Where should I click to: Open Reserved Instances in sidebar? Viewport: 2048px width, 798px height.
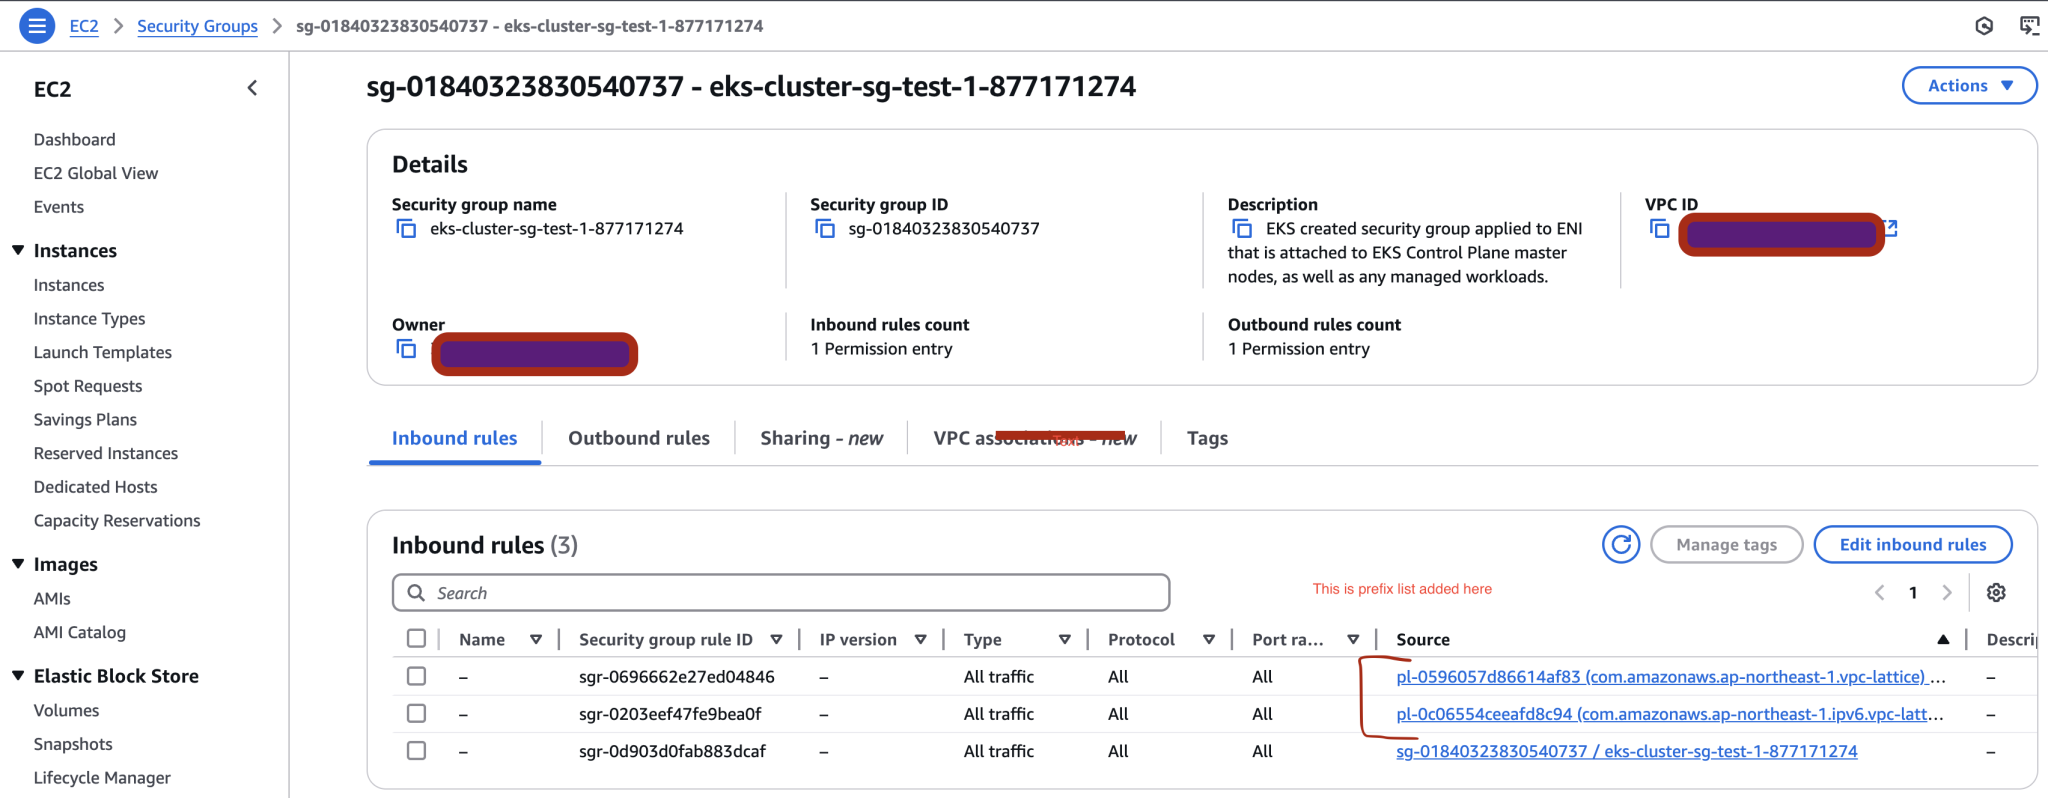[x=106, y=453]
